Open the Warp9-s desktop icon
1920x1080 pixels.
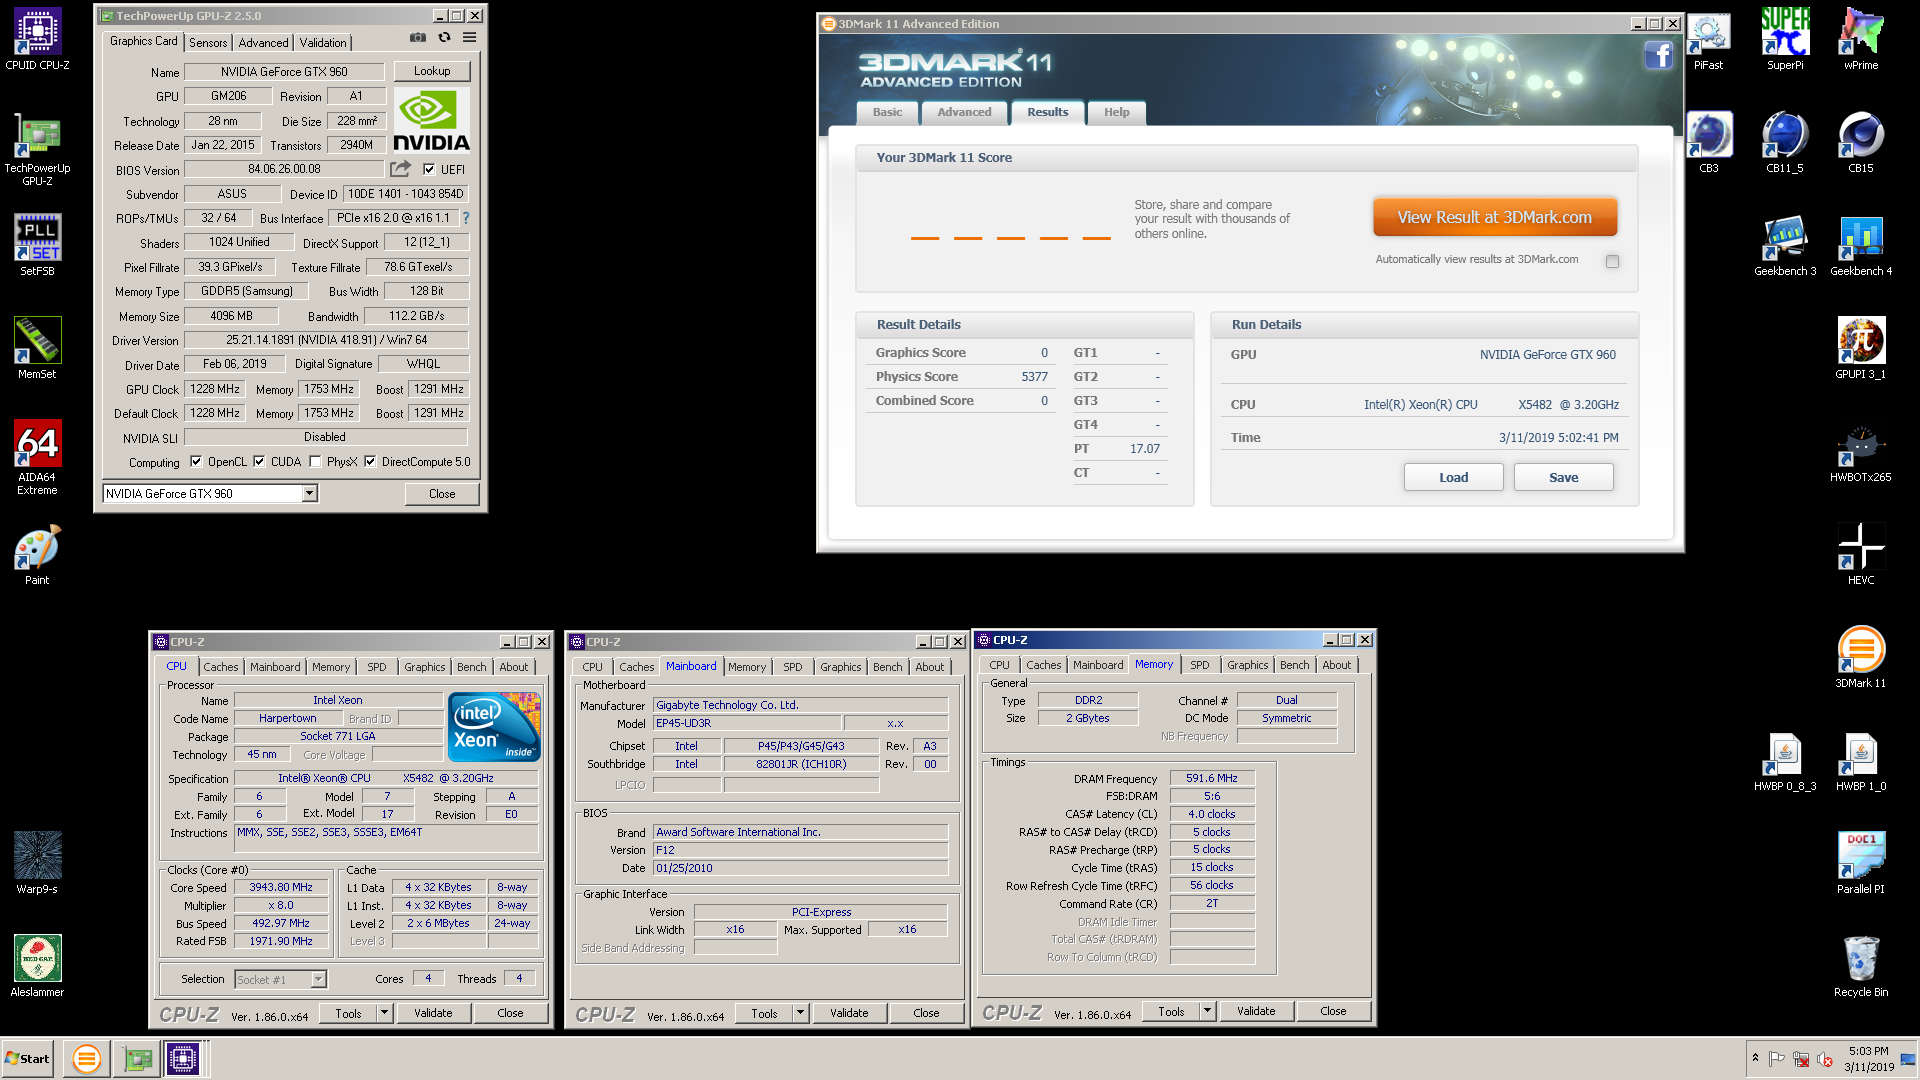point(37,863)
